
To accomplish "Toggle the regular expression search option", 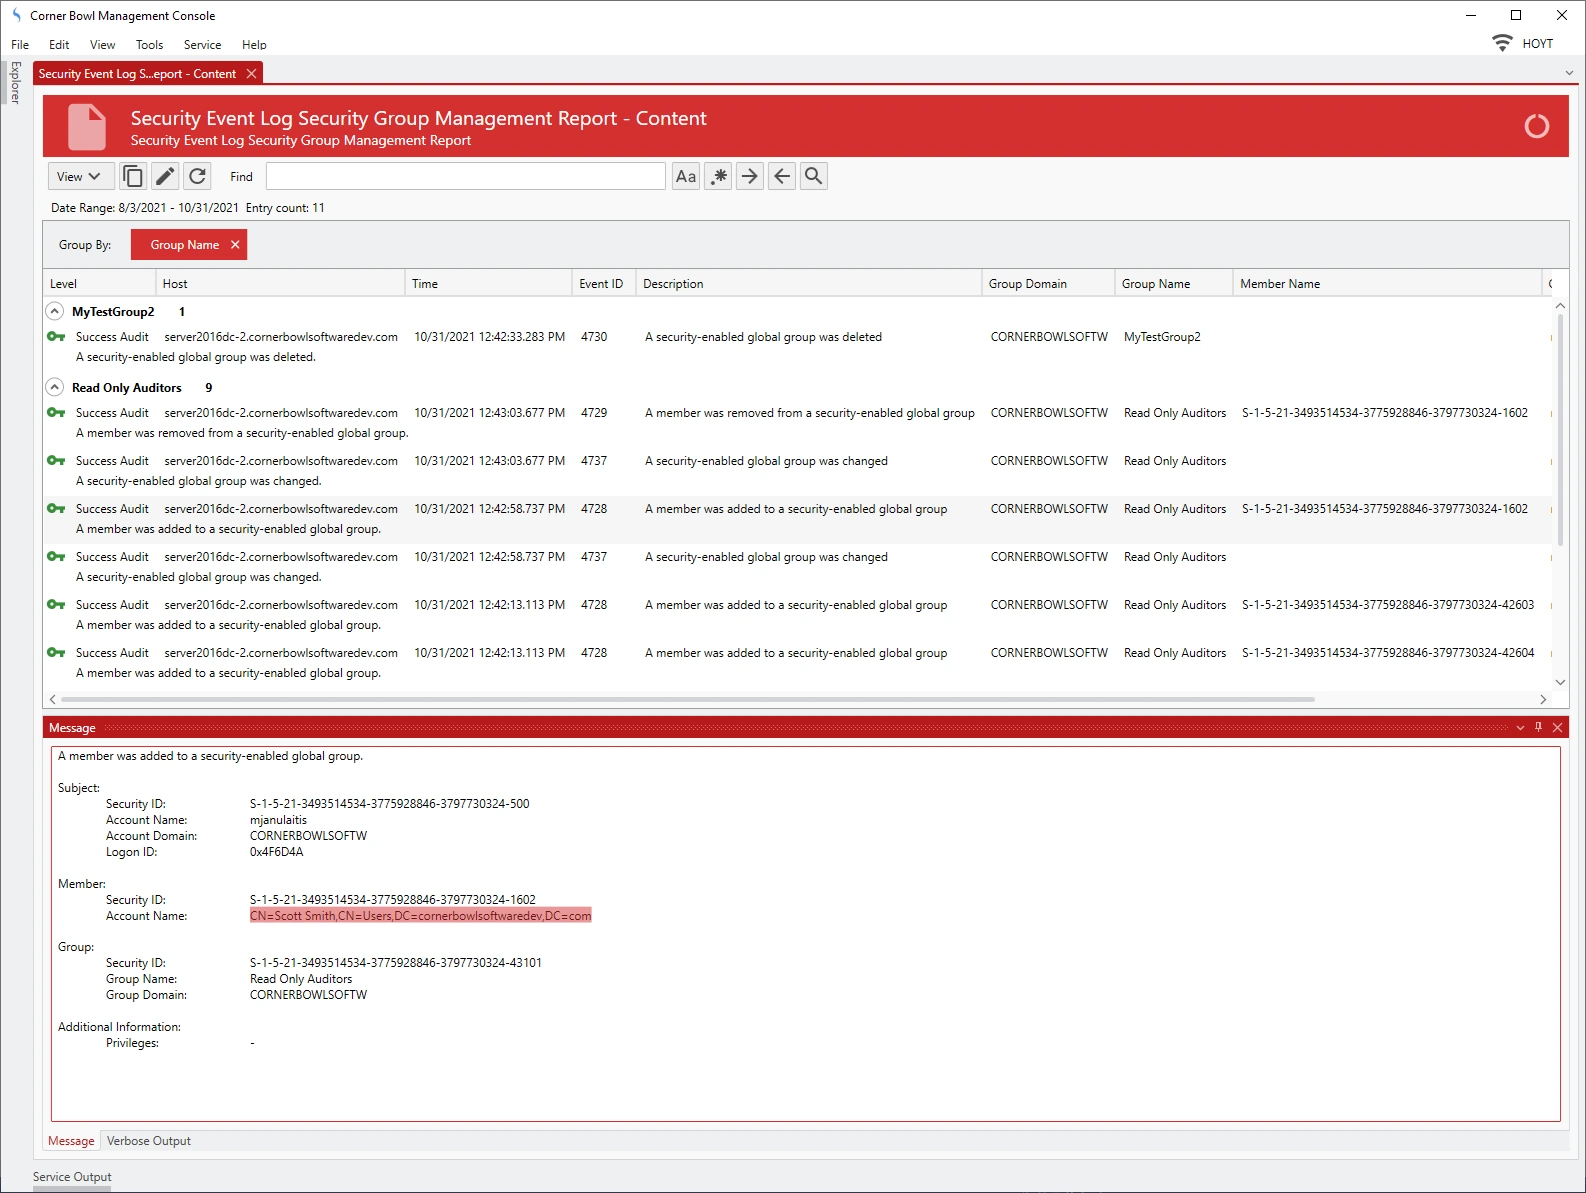I will (x=718, y=177).
